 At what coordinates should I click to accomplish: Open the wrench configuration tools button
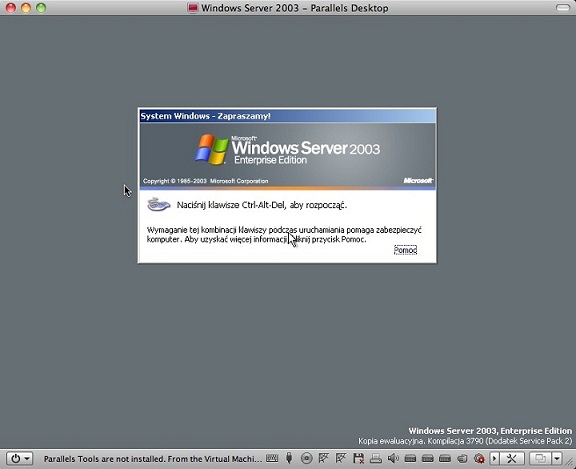(511, 458)
